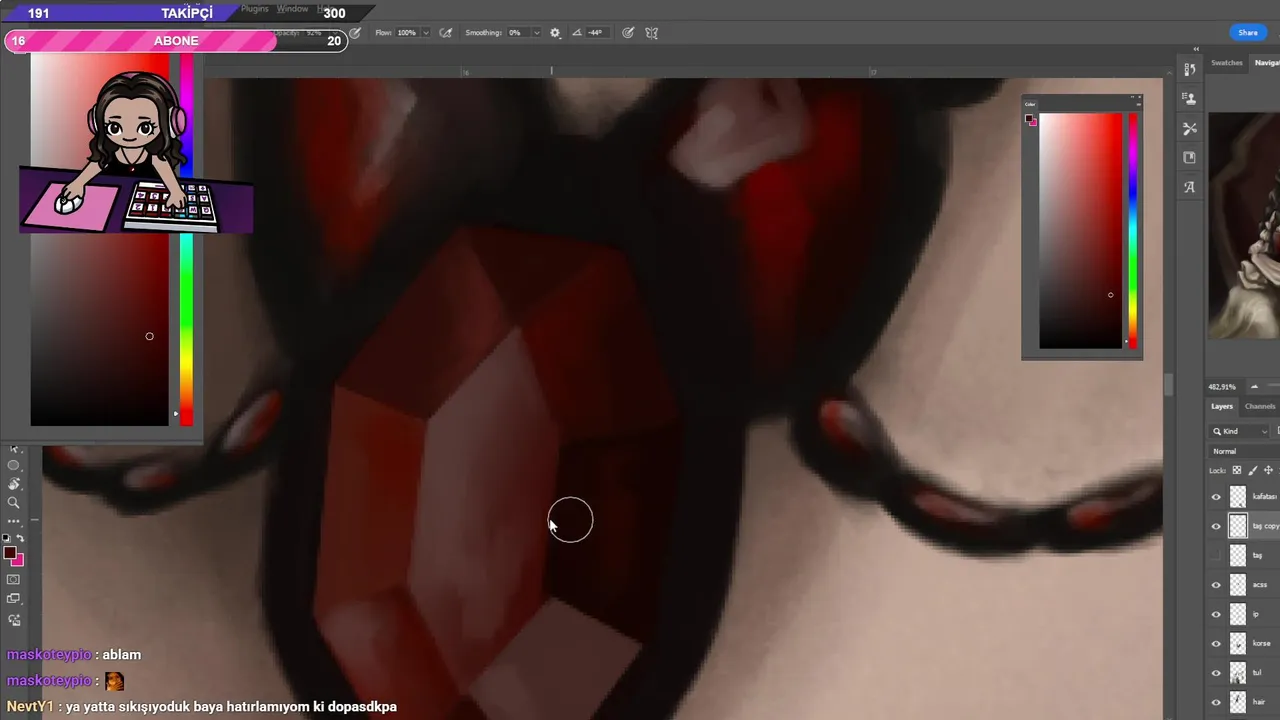Click the pink background color swatch
Screen dimensions: 1280x720
18,561
